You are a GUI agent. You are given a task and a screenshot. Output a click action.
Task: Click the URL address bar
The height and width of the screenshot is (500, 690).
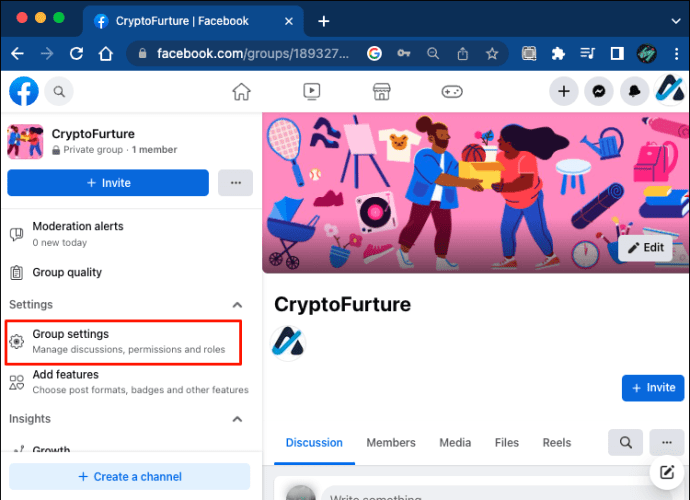[253, 54]
